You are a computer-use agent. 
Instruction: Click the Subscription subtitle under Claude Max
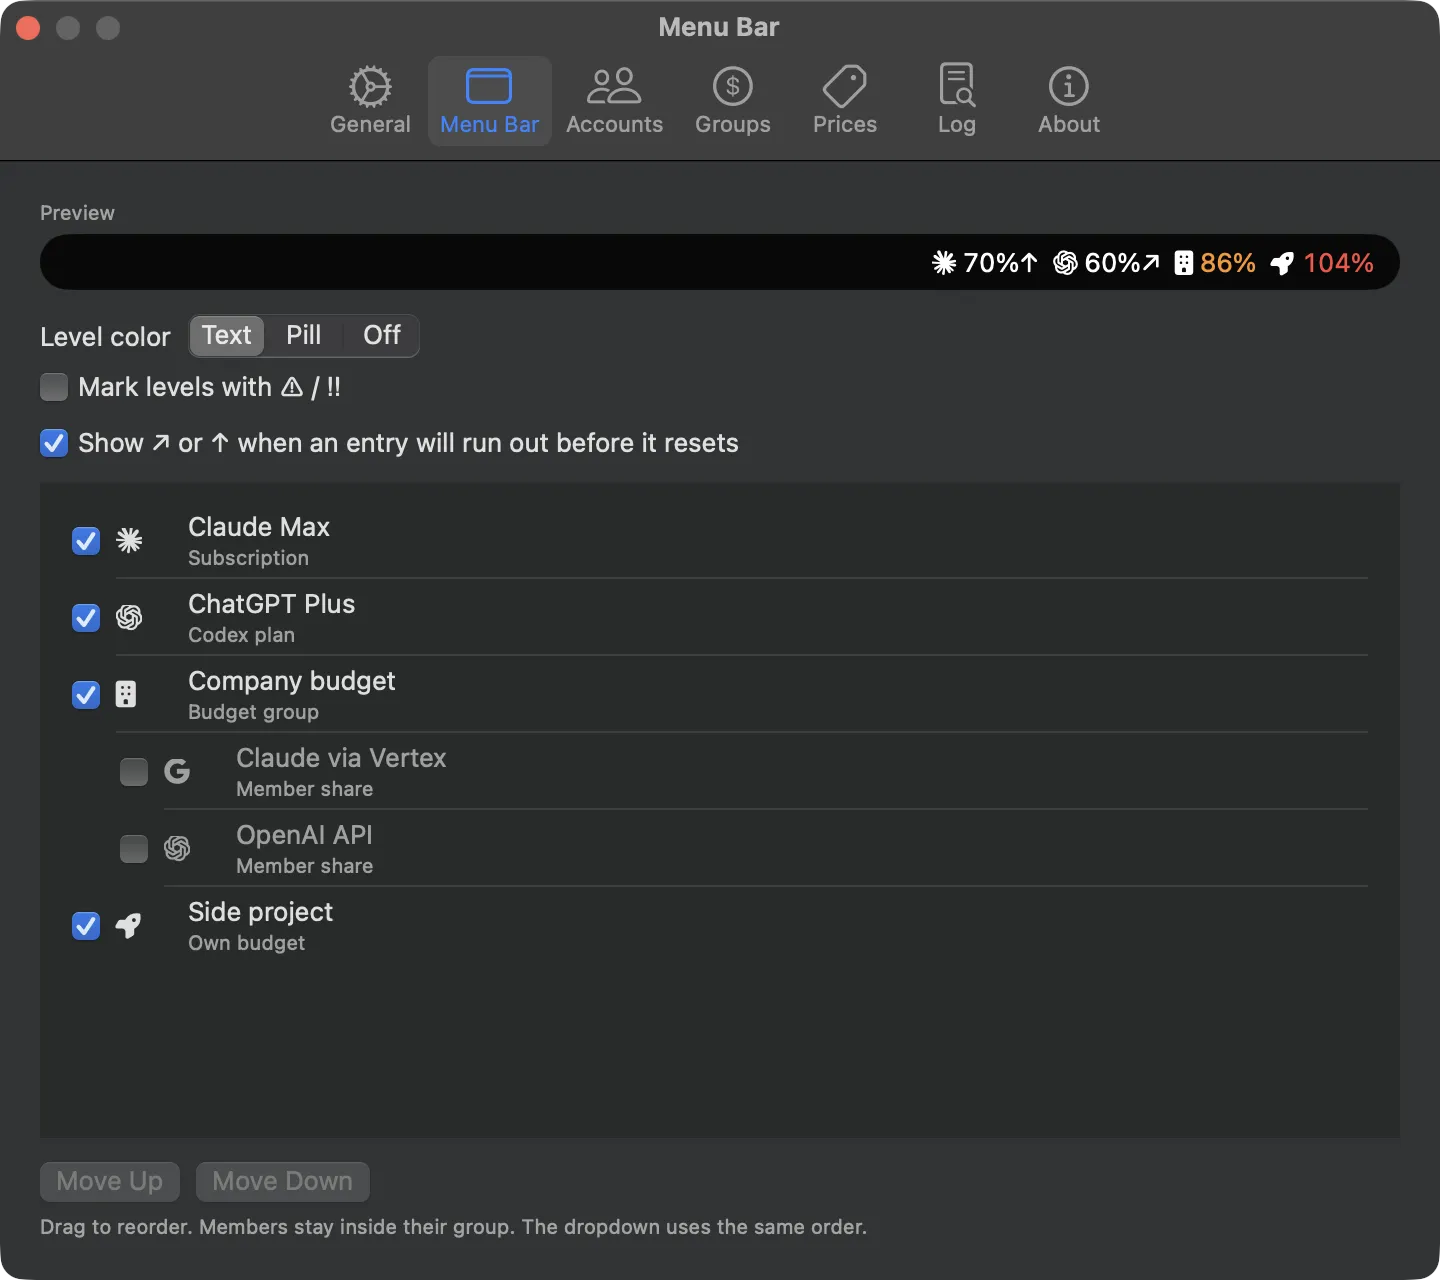[x=248, y=558]
